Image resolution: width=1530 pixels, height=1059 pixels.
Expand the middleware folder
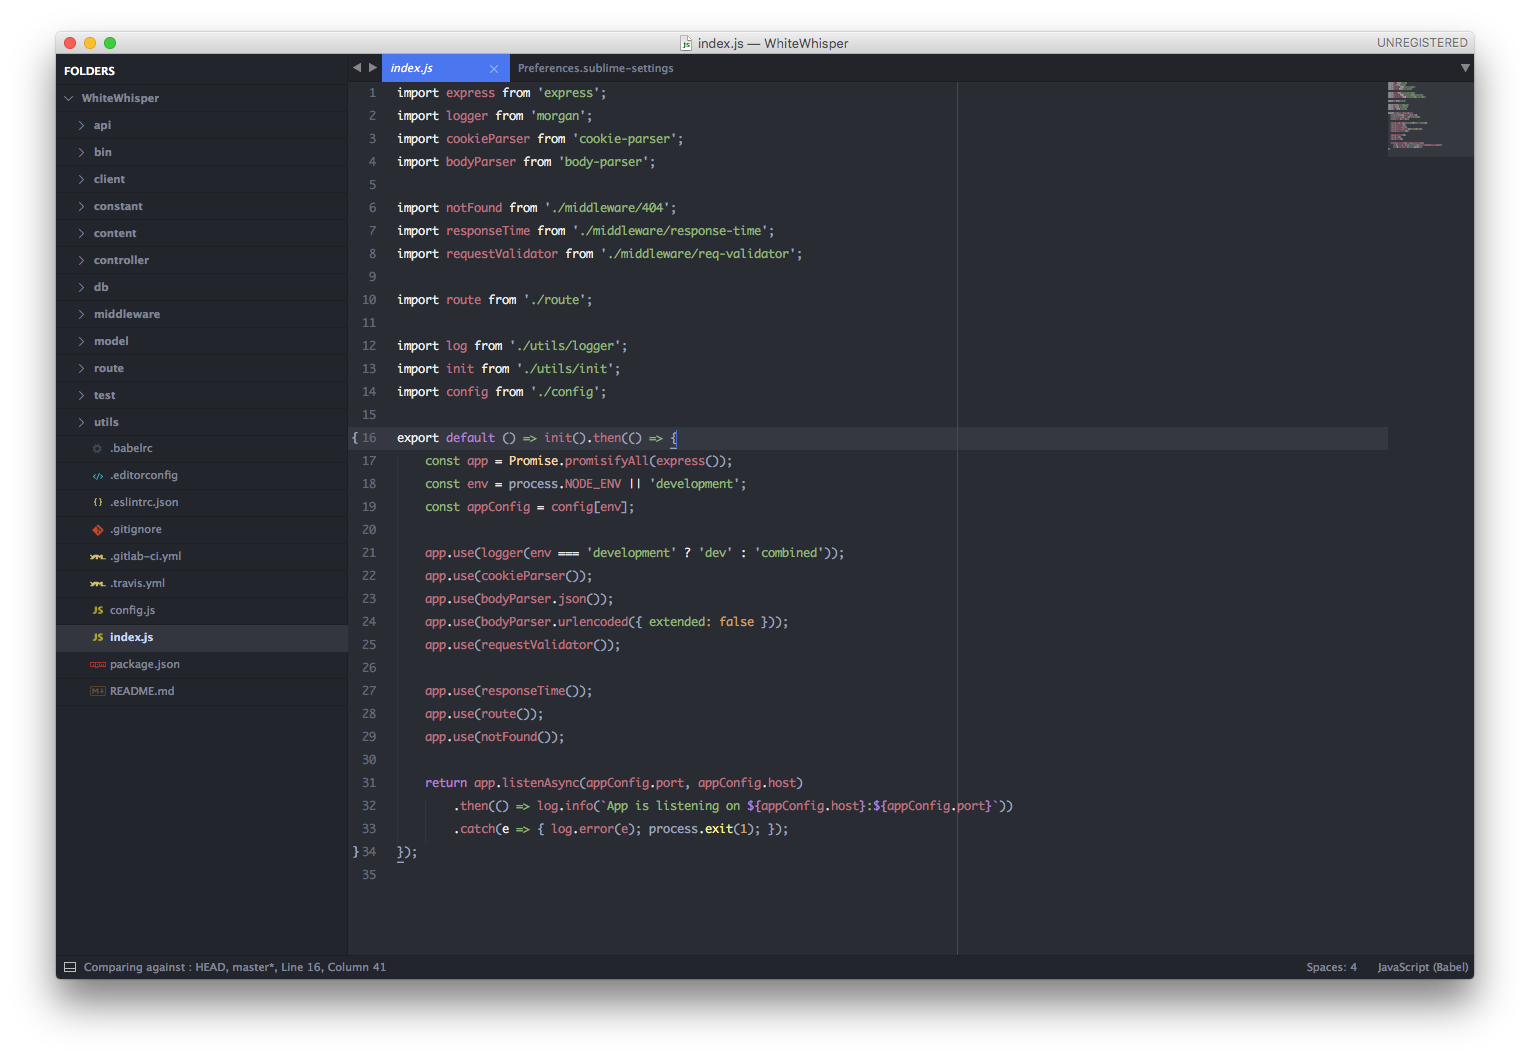[81, 314]
